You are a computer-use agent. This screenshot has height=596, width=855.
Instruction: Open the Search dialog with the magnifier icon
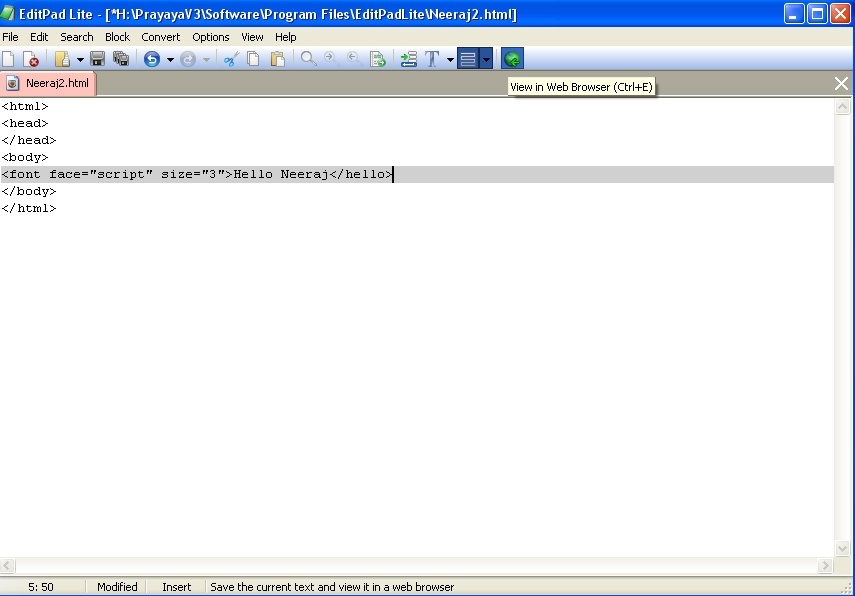(307, 58)
